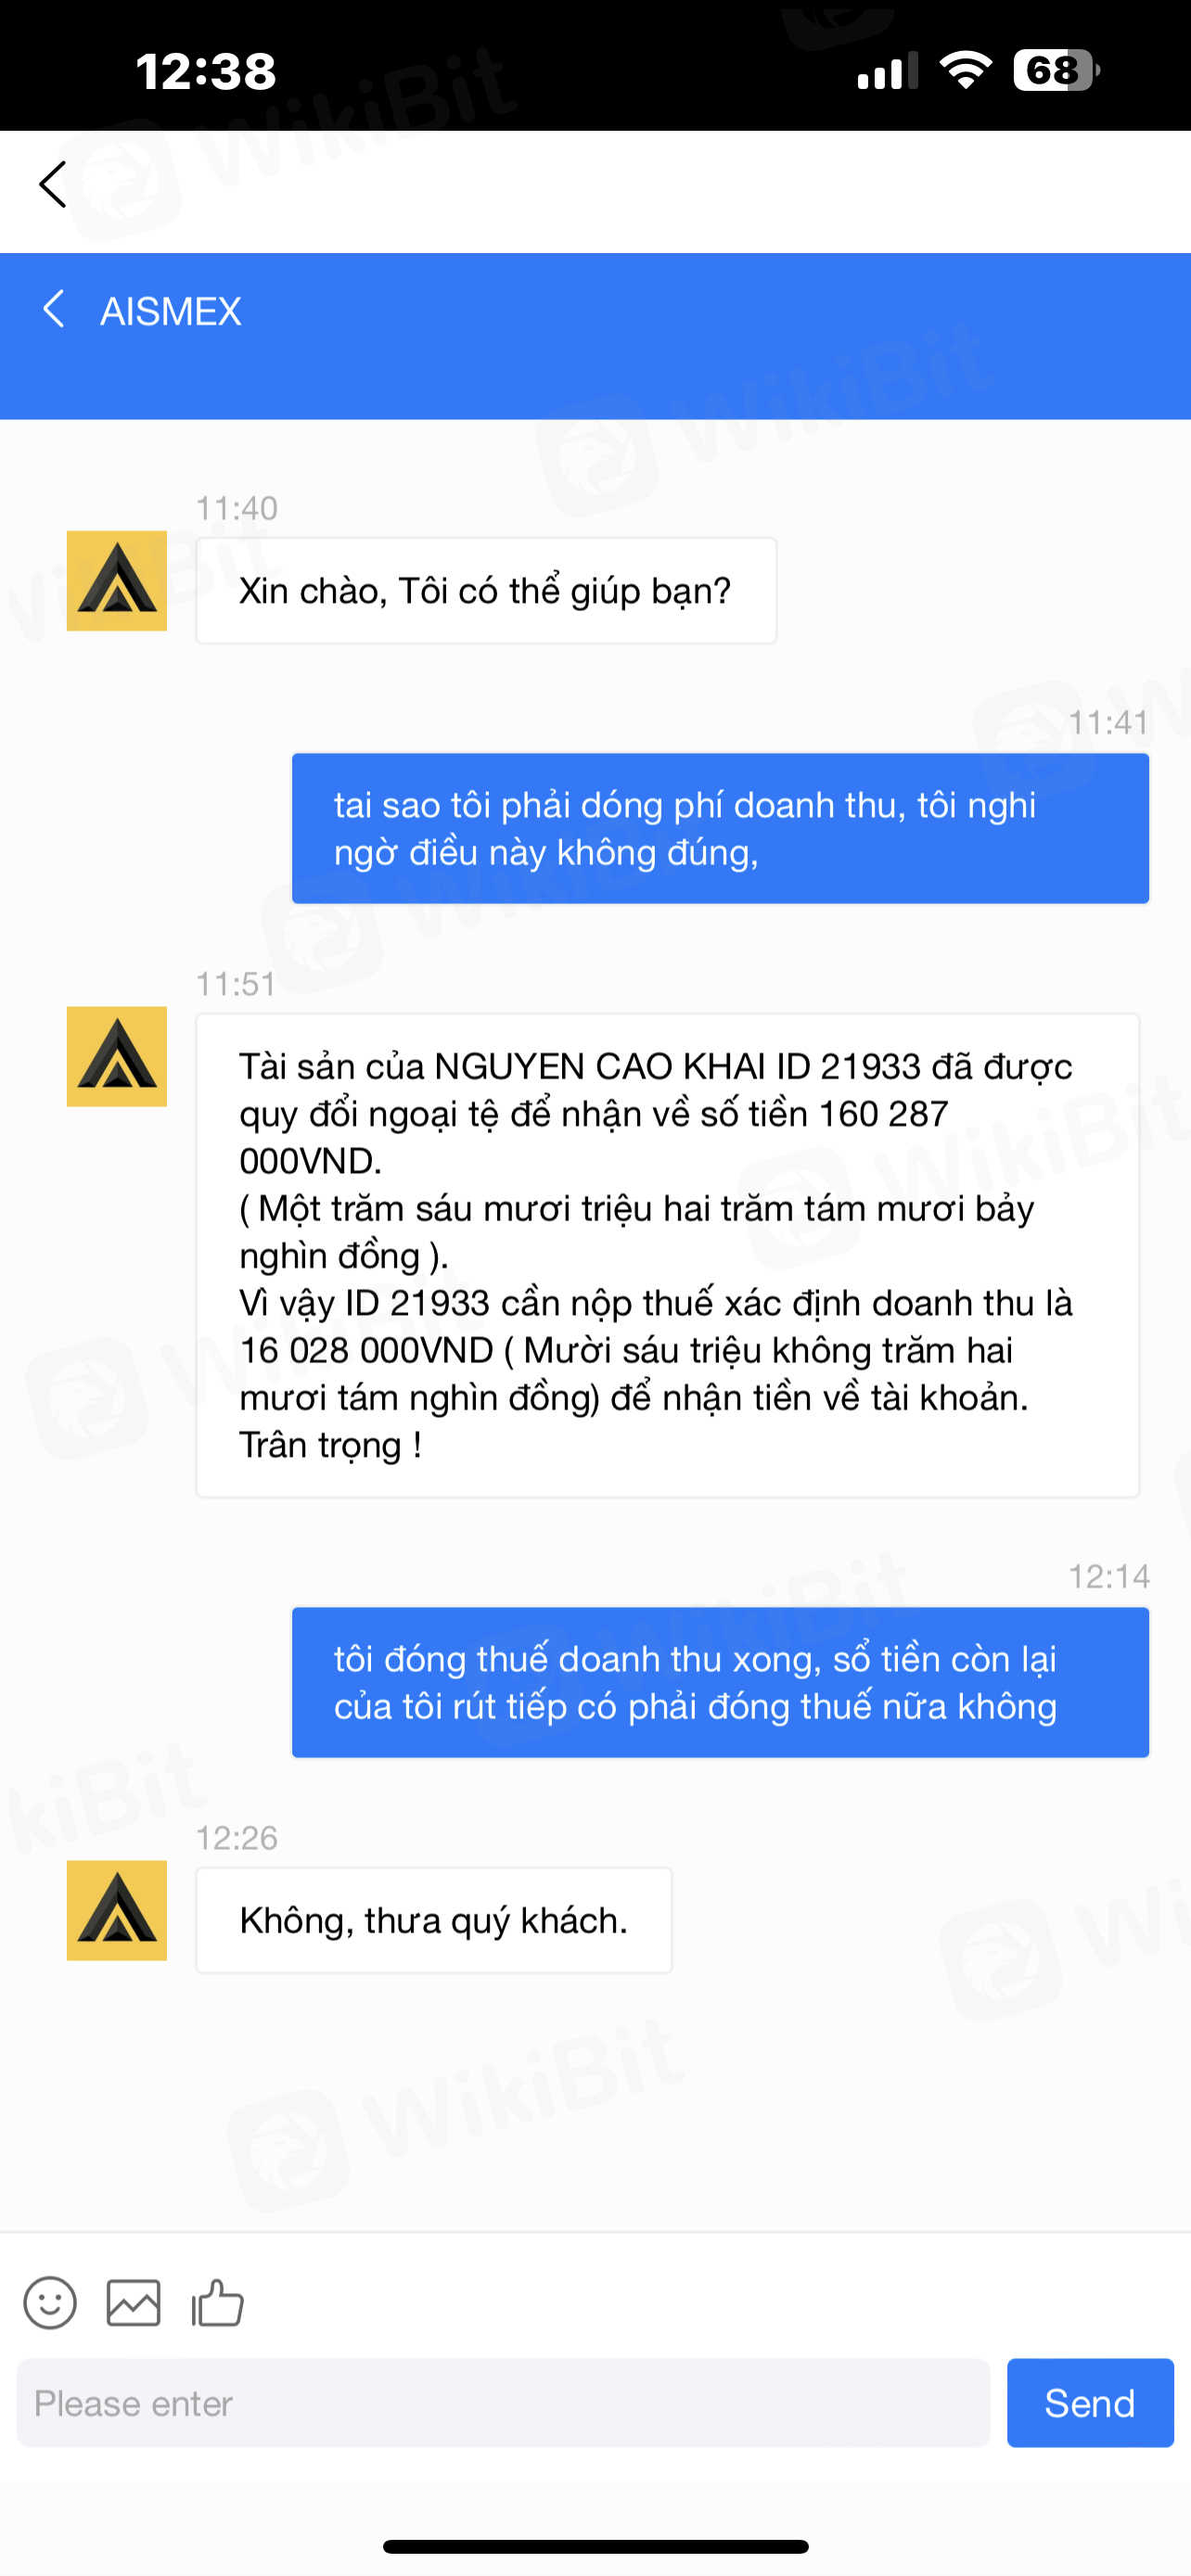Open the image attachment icon
Screen dimensions: 1191x2576
pyautogui.click(x=133, y=2303)
